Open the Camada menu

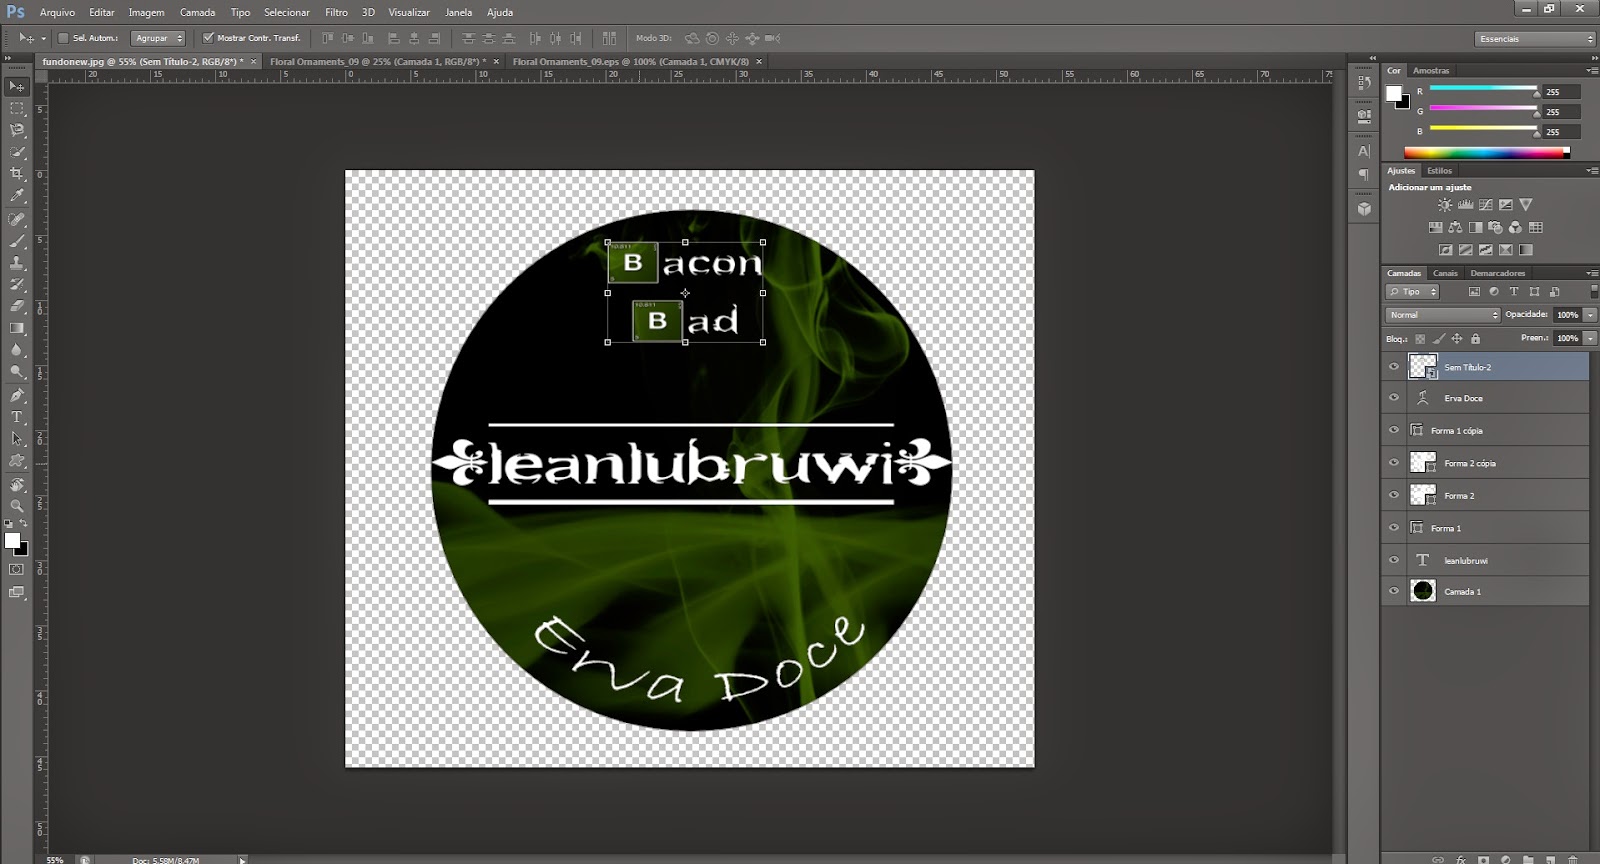(197, 12)
